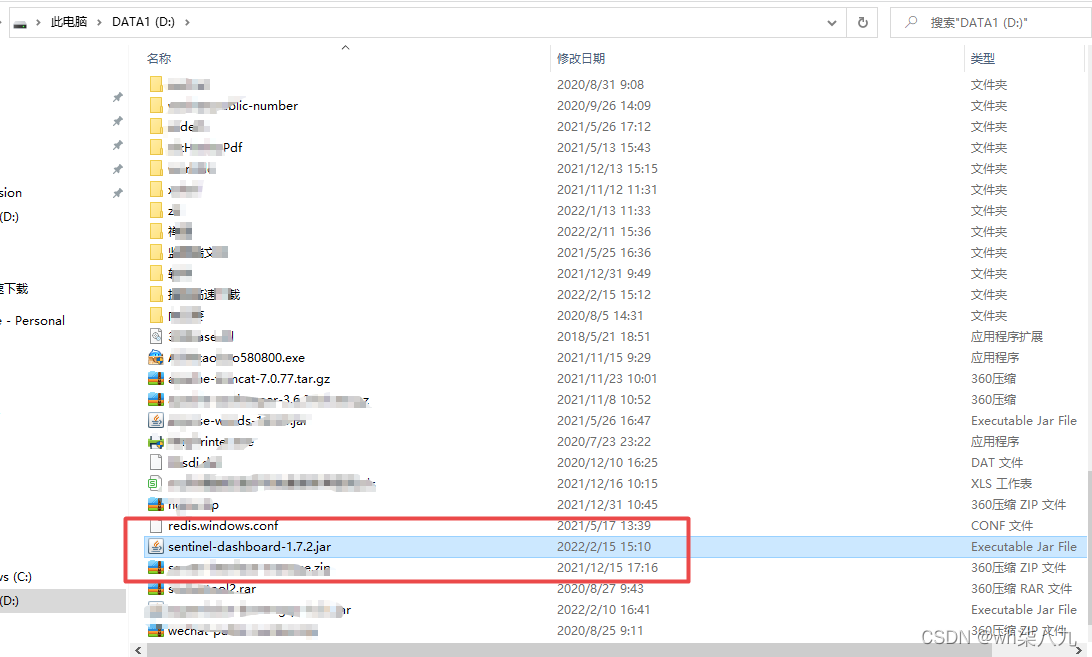Click the CONF 文件 type cell

pyautogui.click(x=1001, y=526)
